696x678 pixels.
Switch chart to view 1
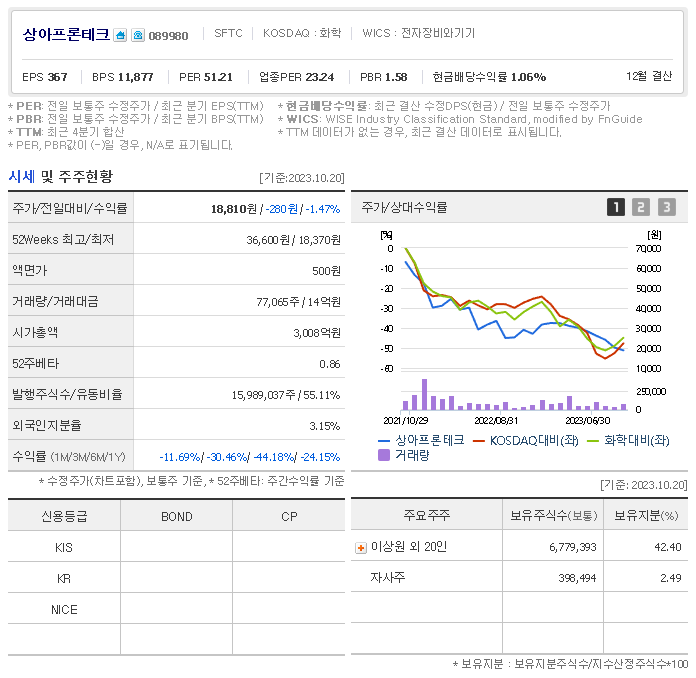[x=616, y=207]
